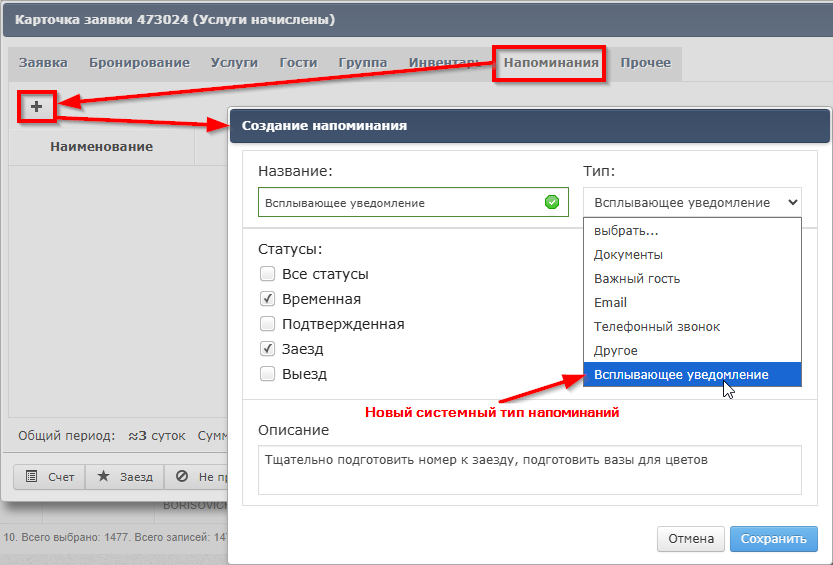Switch to the Напоминания tab
The image size is (833, 565).
(x=551, y=63)
